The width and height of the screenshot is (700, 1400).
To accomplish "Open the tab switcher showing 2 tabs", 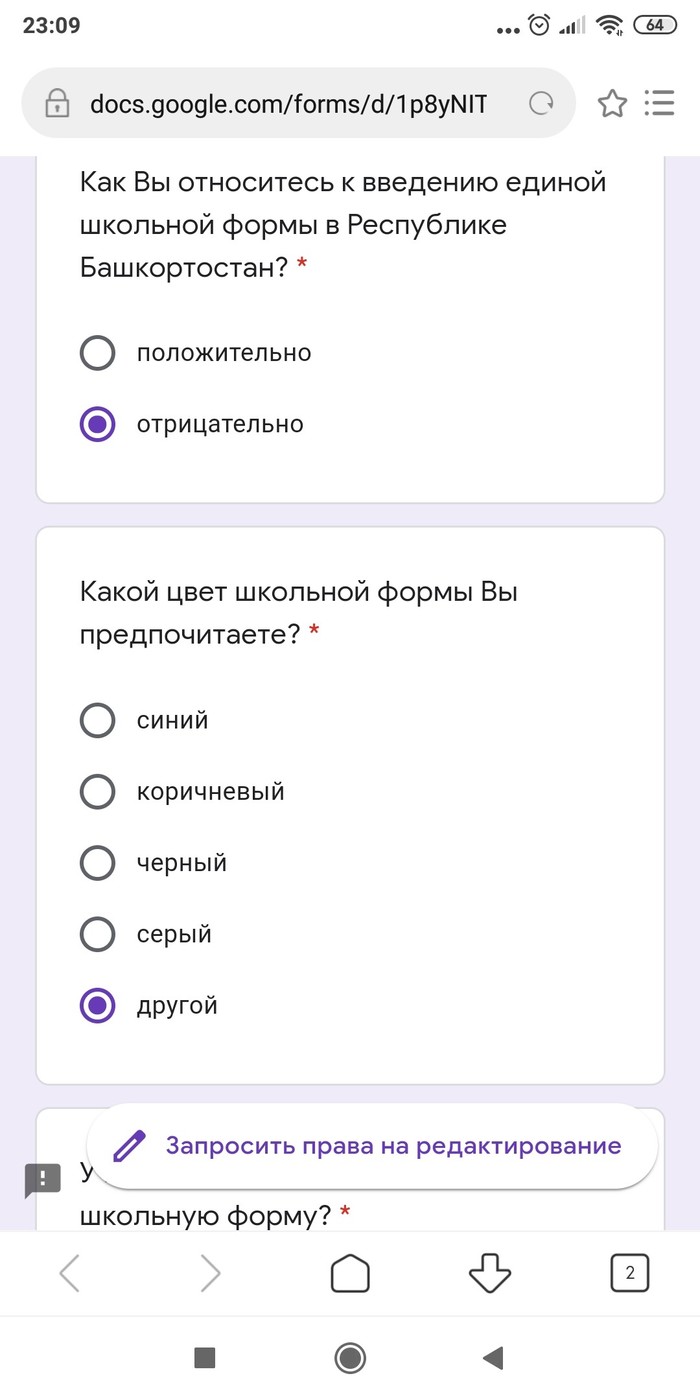I will (x=629, y=1273).
